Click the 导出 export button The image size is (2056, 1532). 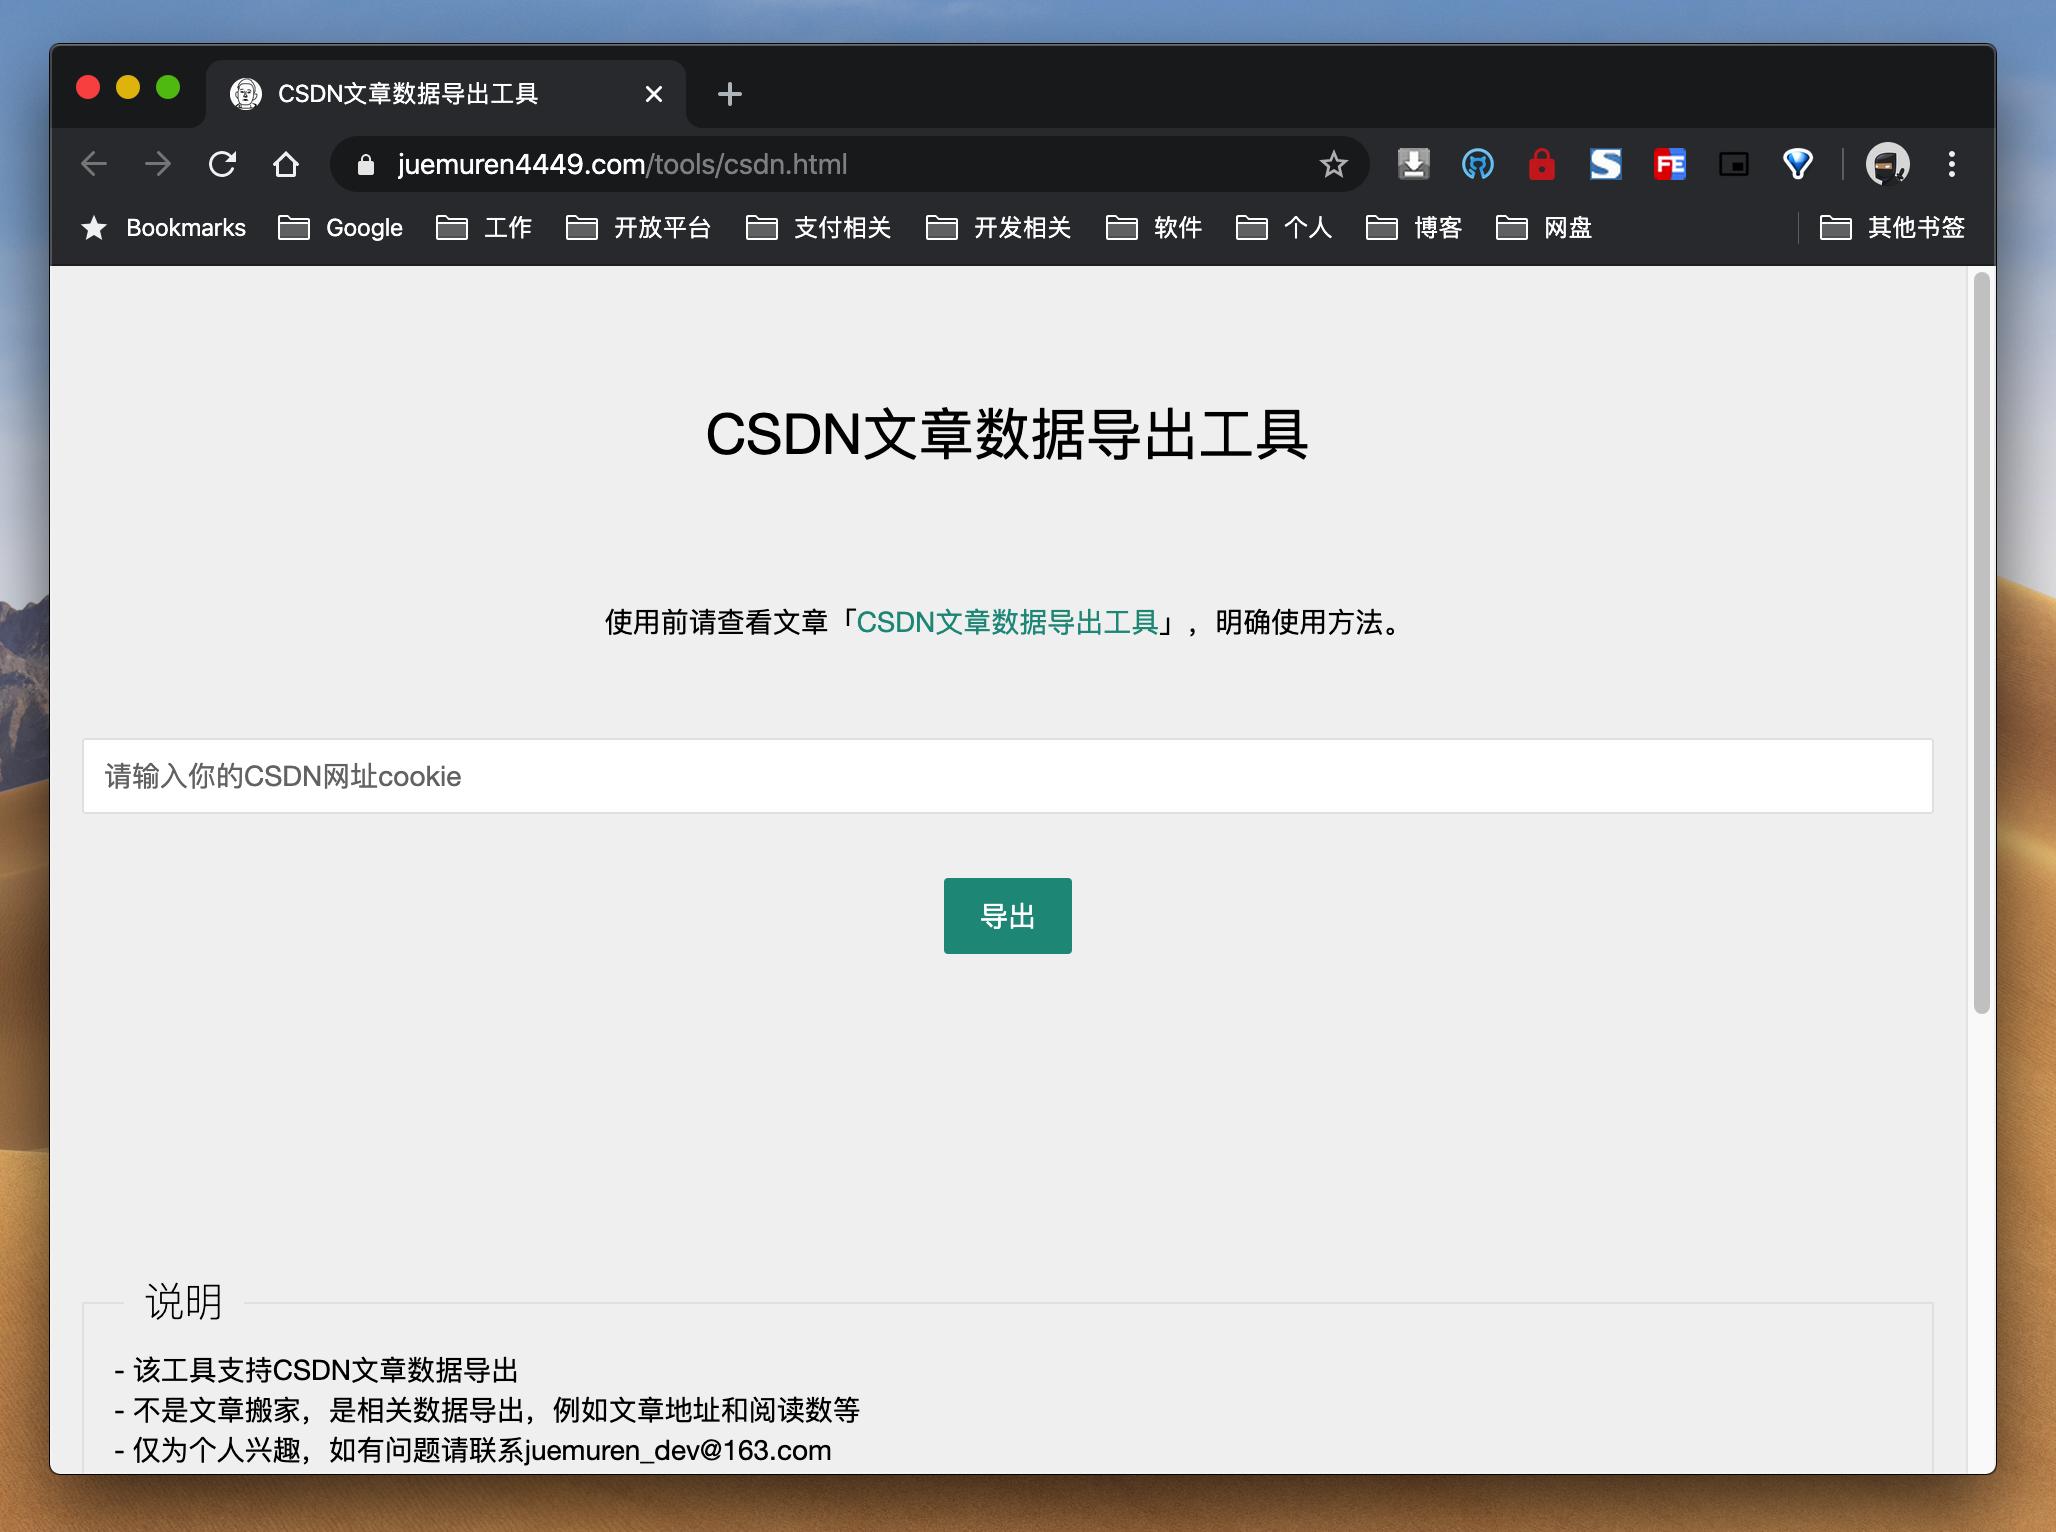click(1007, 915)
